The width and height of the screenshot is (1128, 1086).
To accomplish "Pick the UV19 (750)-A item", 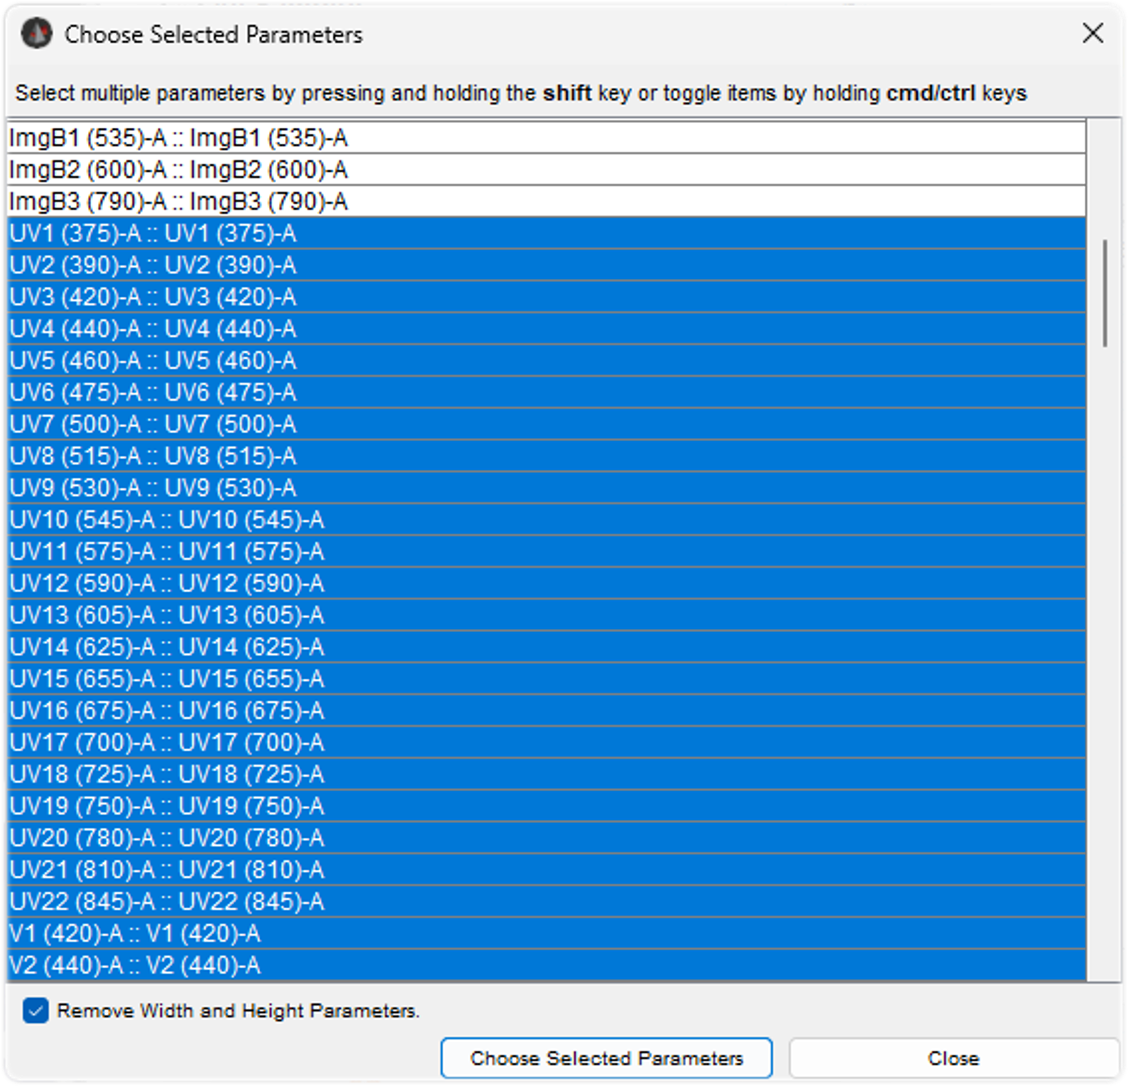I will click(167, 806).
